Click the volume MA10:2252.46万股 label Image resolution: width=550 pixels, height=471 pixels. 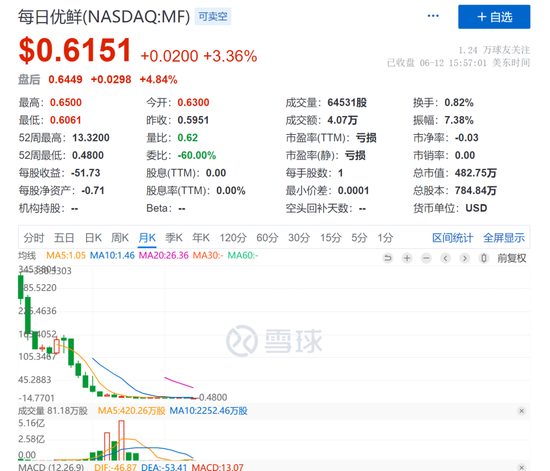[x=208, y=411]
